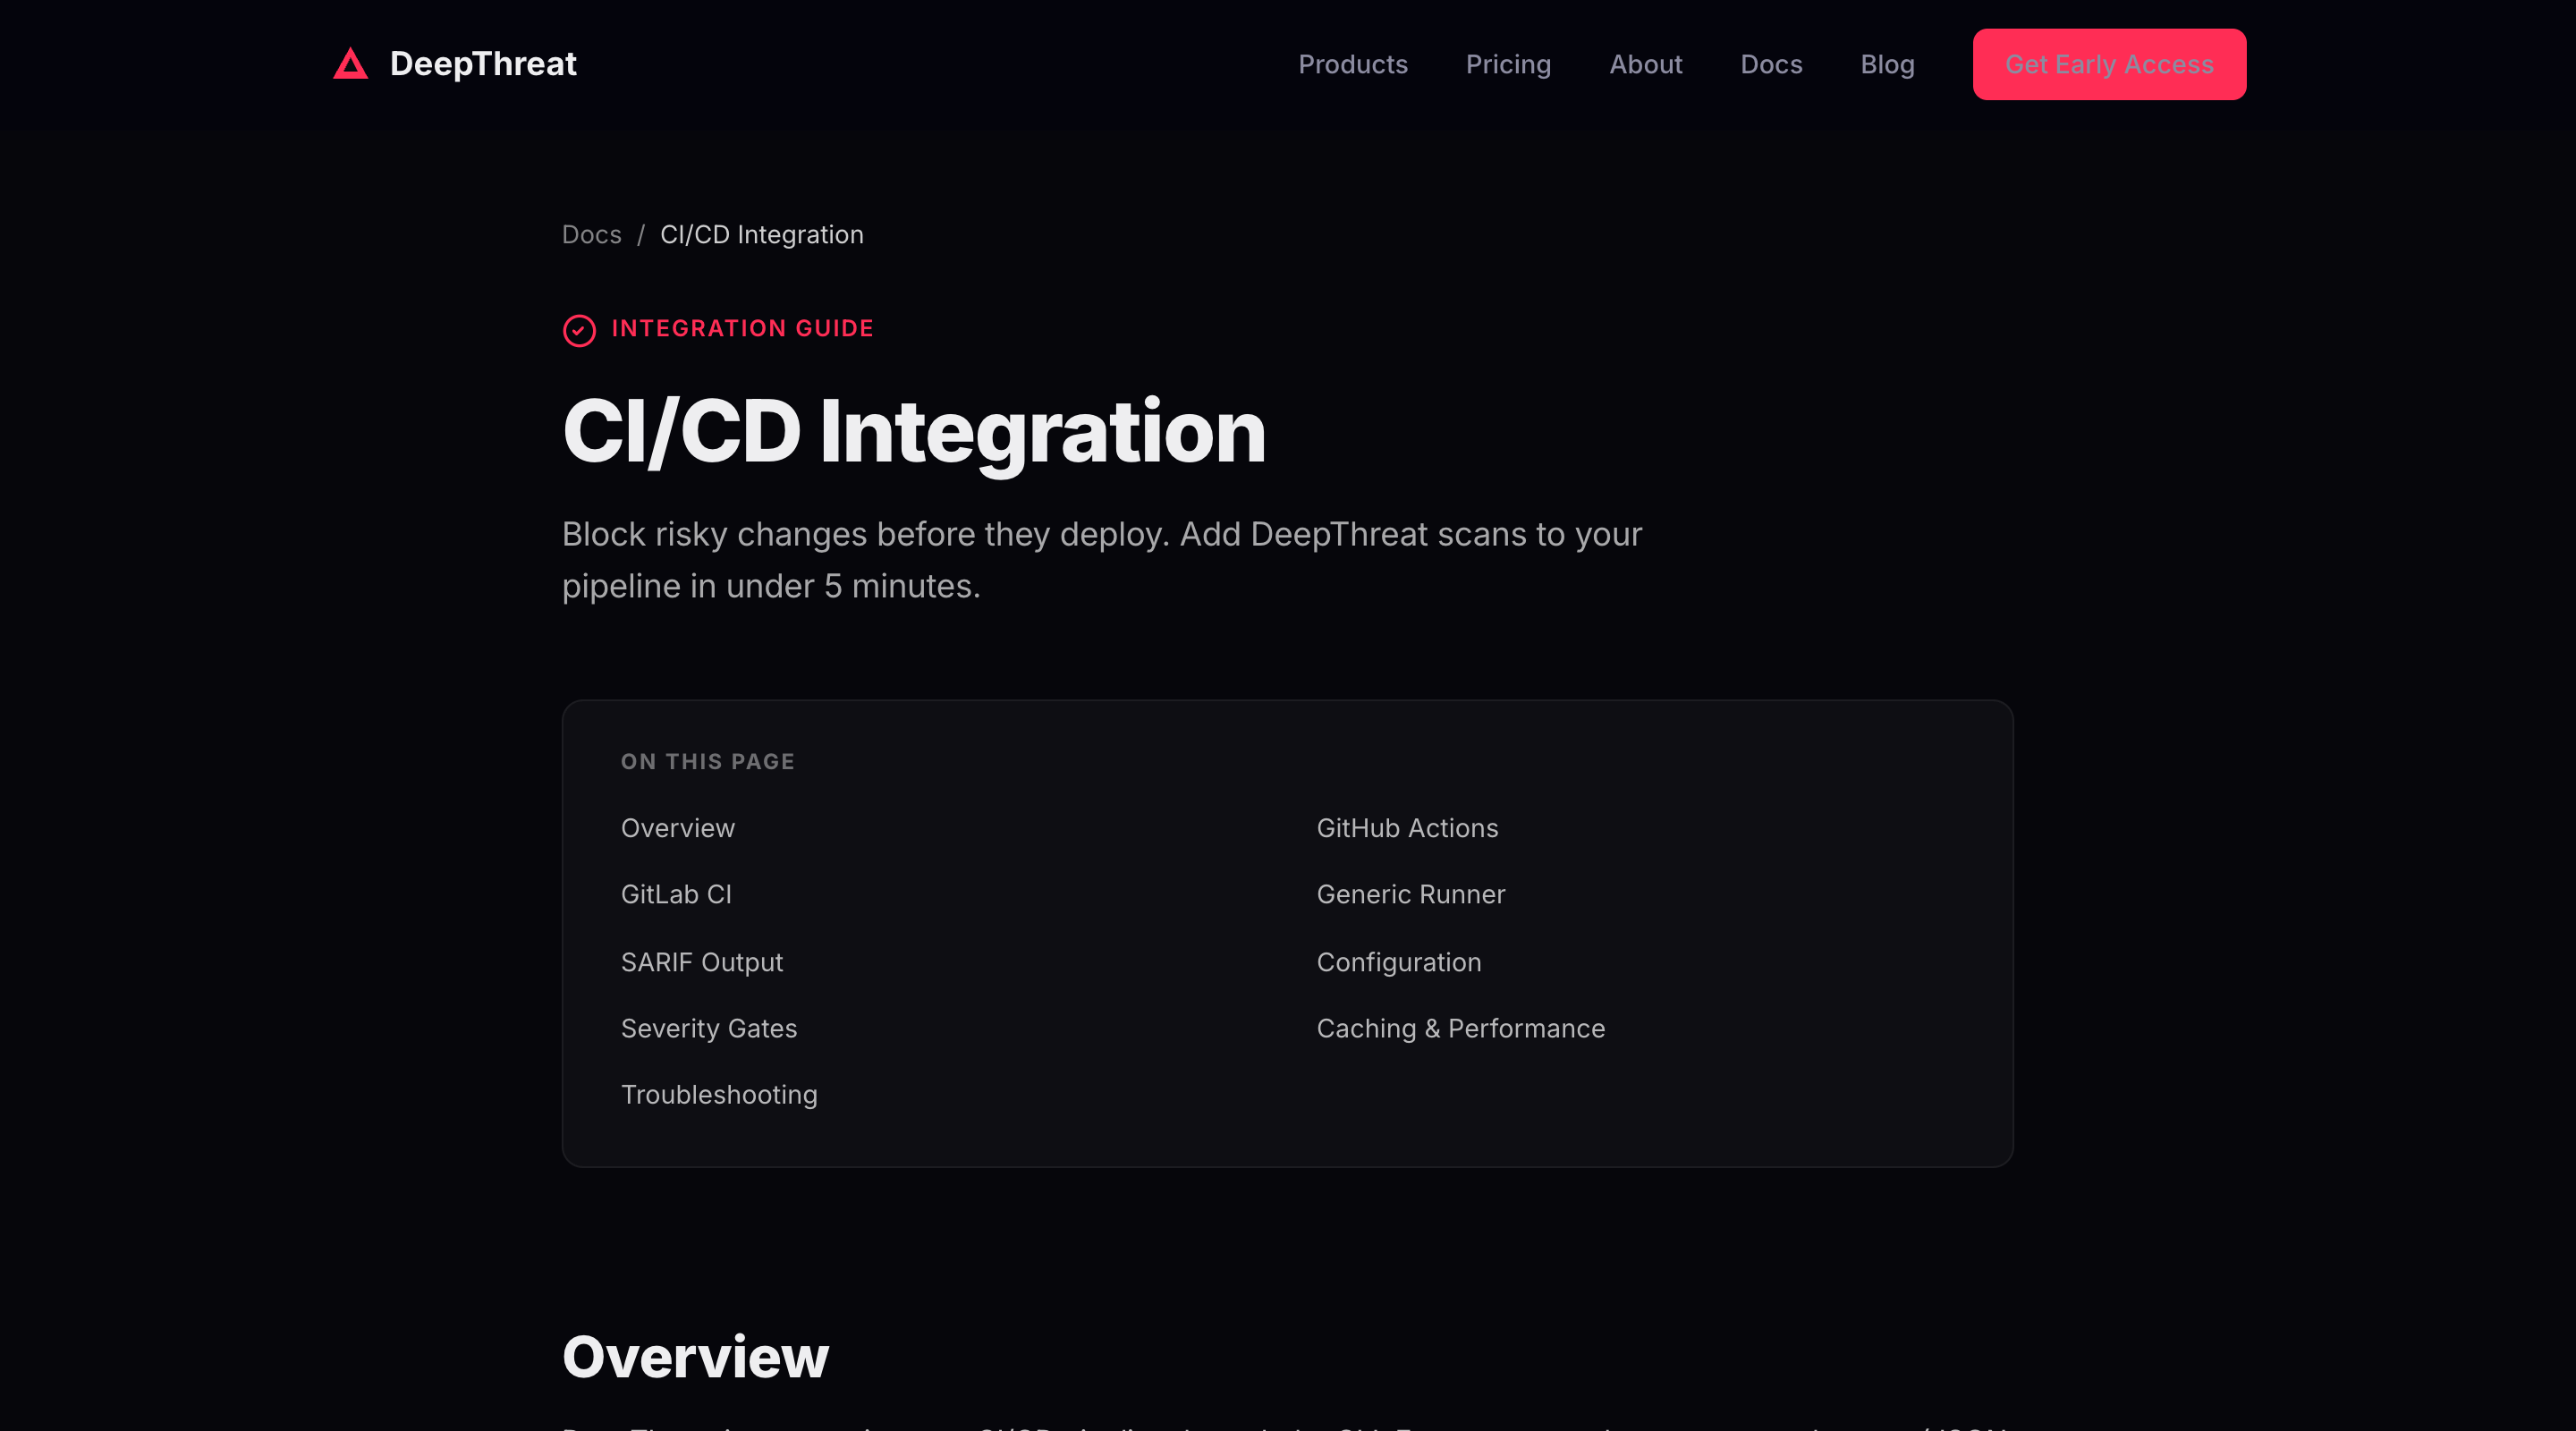The height and width of the screenshot is (1431, 2576).
Task: Jump to Caching & Performance section
Action: tap(1460, 1028)
